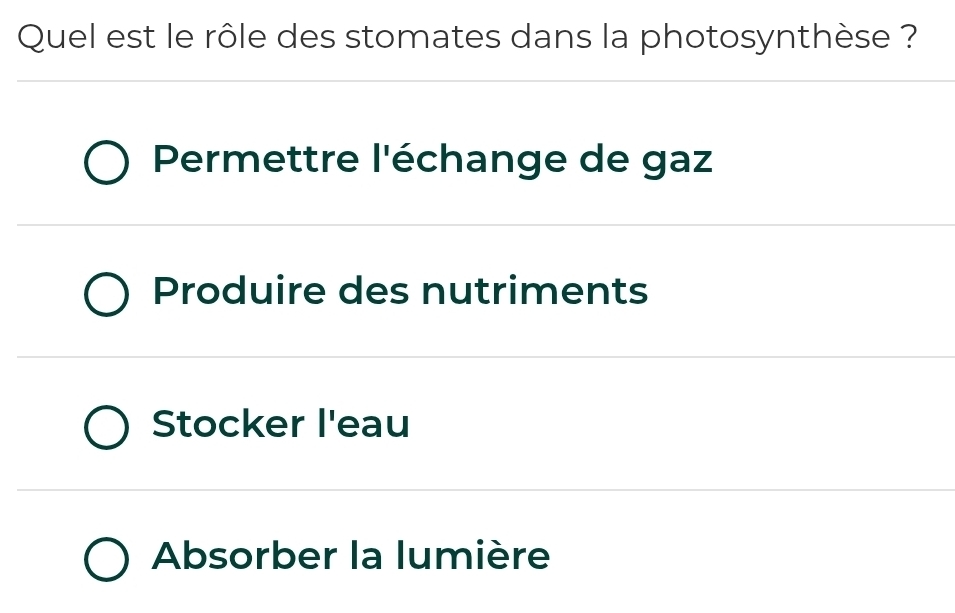Click the "Permettre l'échange de gaz" answer text
The height and width of the screenshot is (613, 955).
tap(432, 160)
